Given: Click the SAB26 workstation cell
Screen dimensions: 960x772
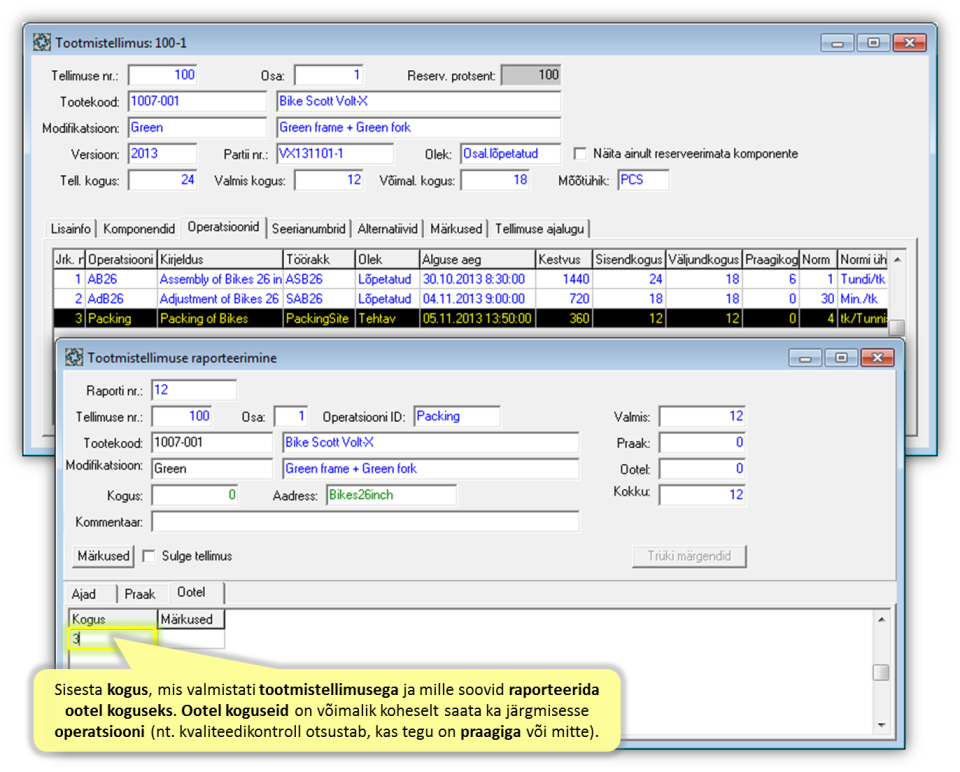Looking at the screenshot, I should [x=319, y=299].
